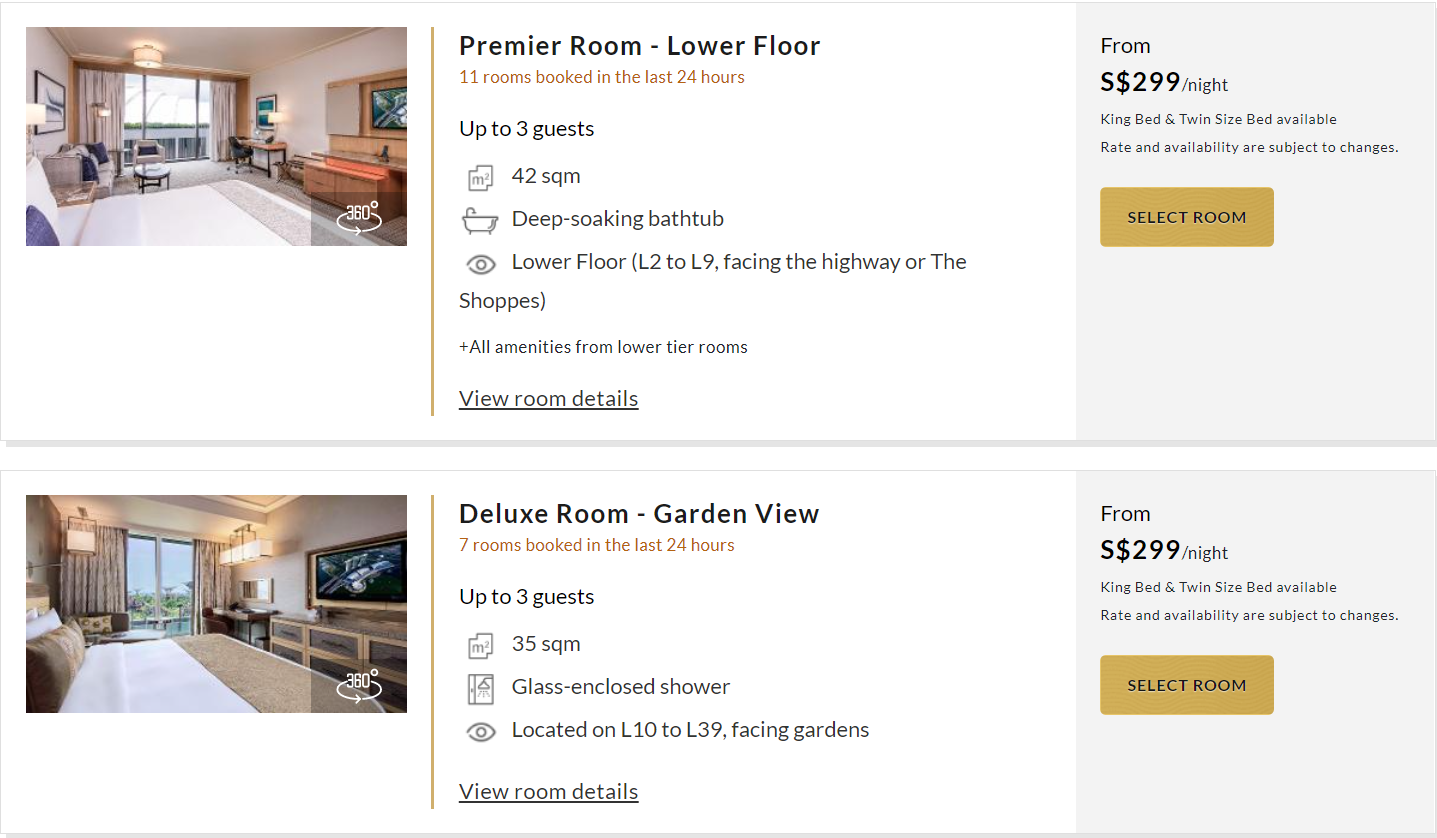Open the Deluxe Room photo thumbnail

point(216,604)
